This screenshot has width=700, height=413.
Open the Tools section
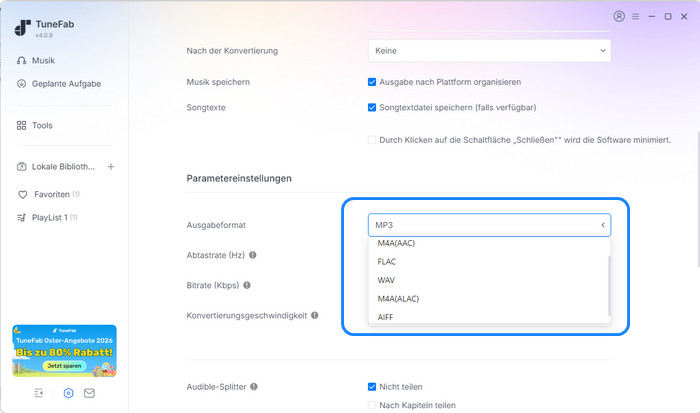[34, 125]
